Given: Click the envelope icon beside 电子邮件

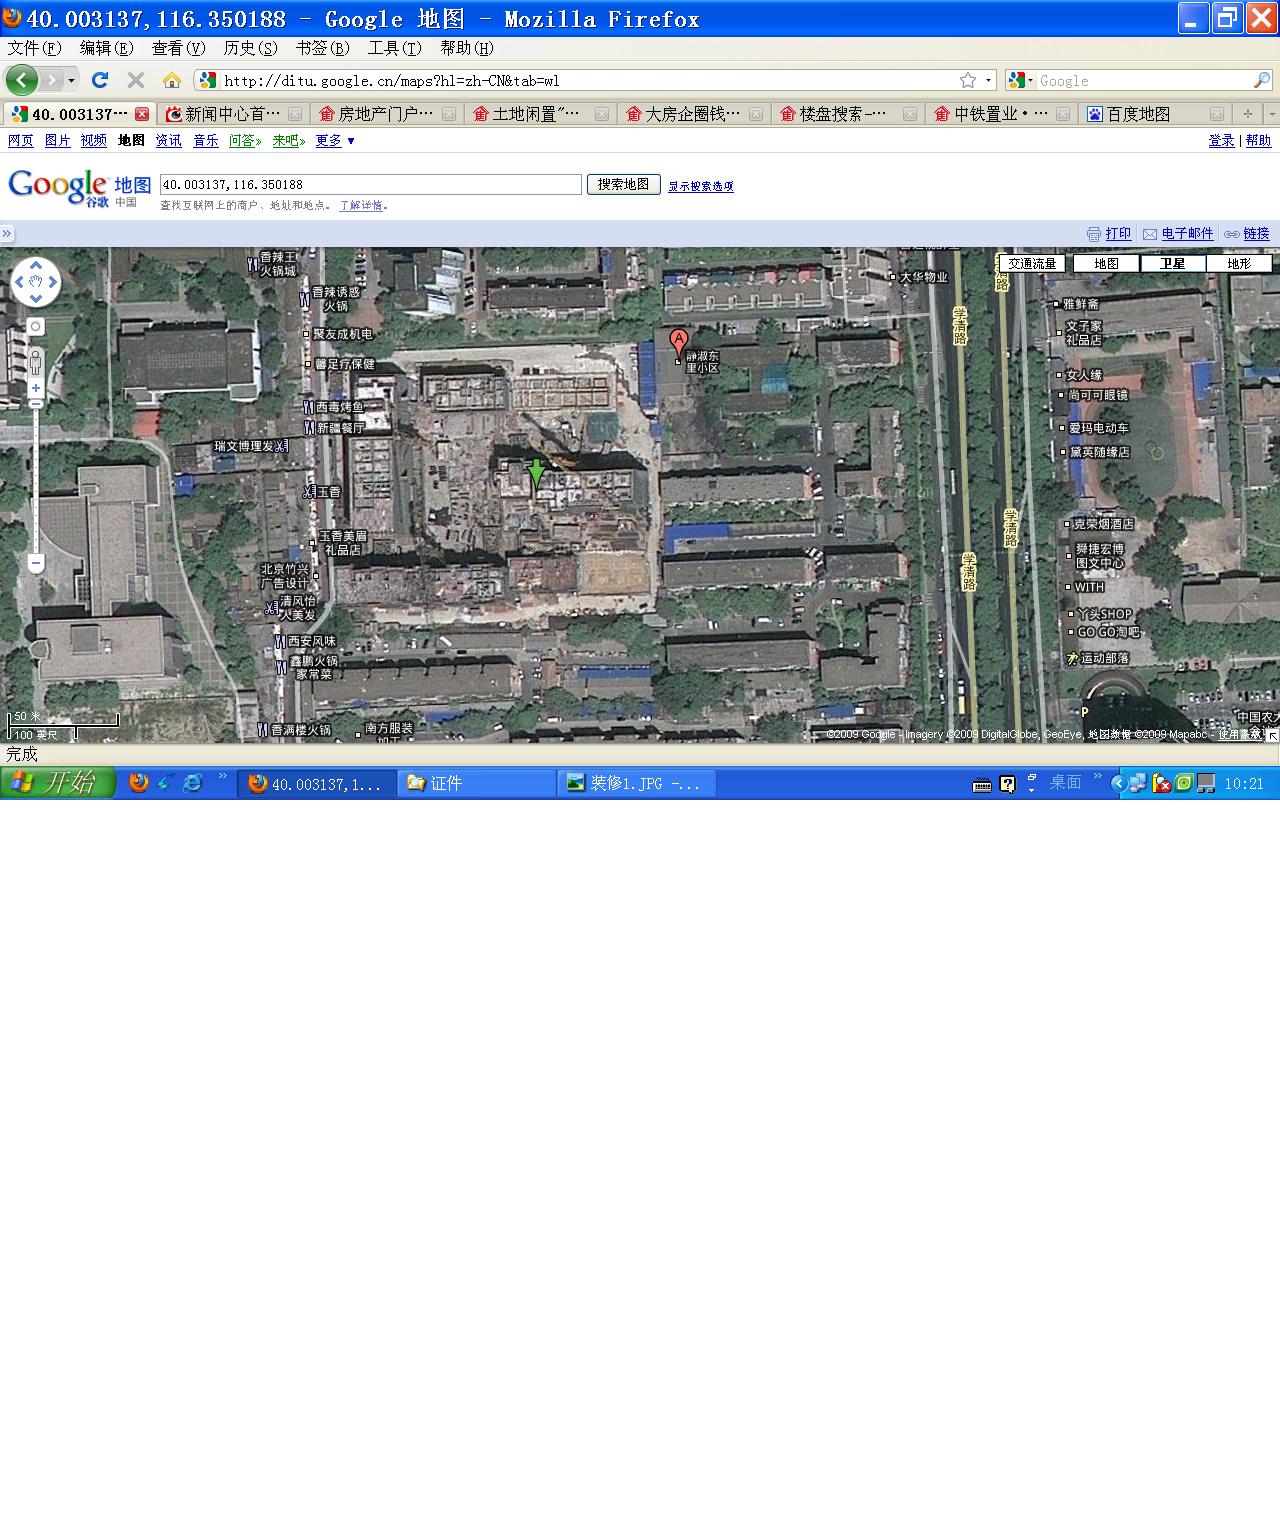Looking at the screenshot, I should 1150,234.
